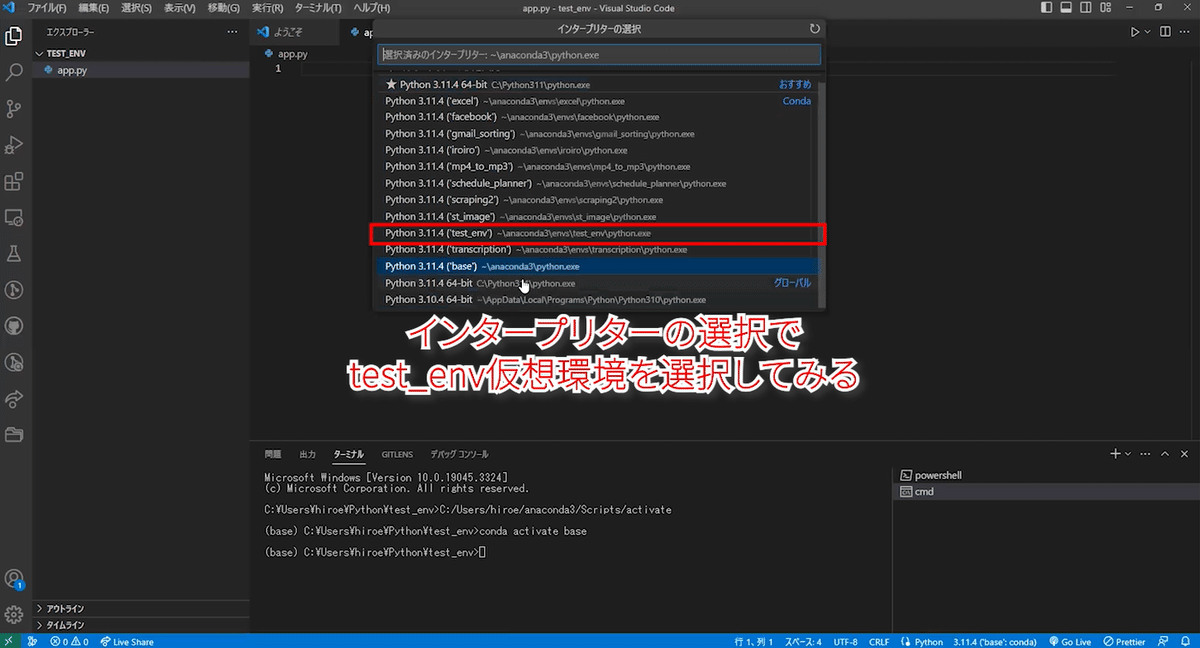Open the Source Control view

[x=14, y=109]
